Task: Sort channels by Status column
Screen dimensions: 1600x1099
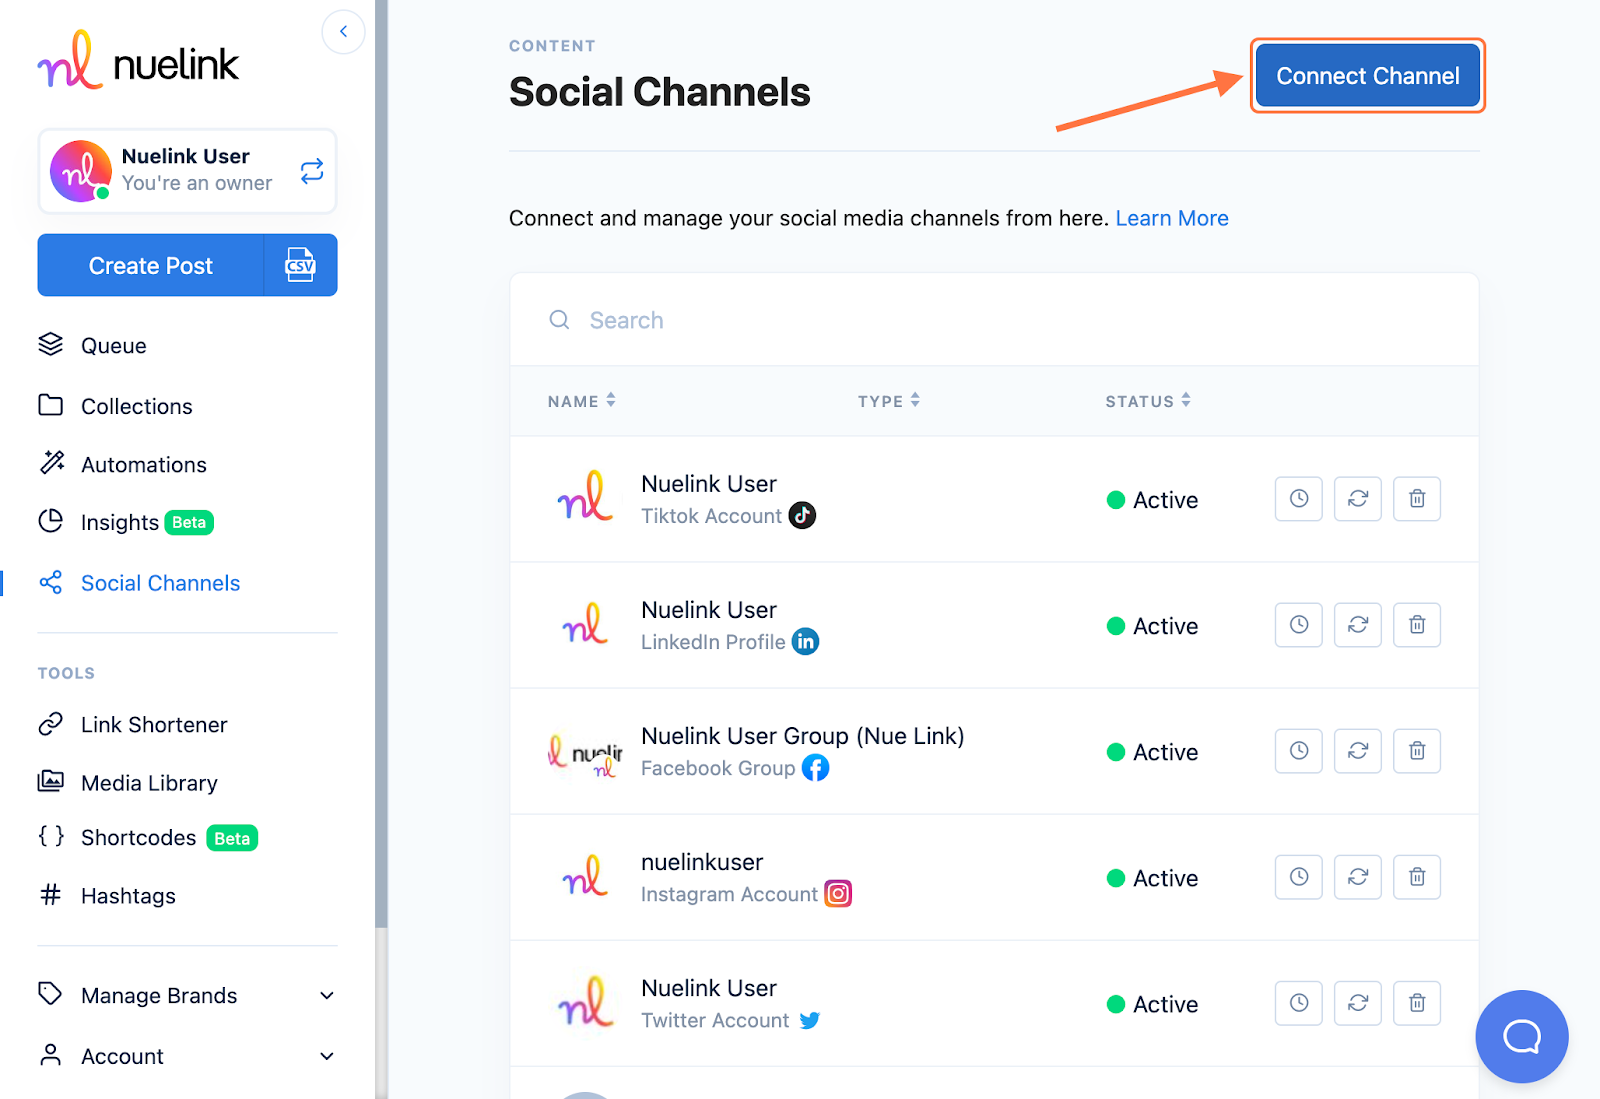Action: click(x=1148, y=401)
